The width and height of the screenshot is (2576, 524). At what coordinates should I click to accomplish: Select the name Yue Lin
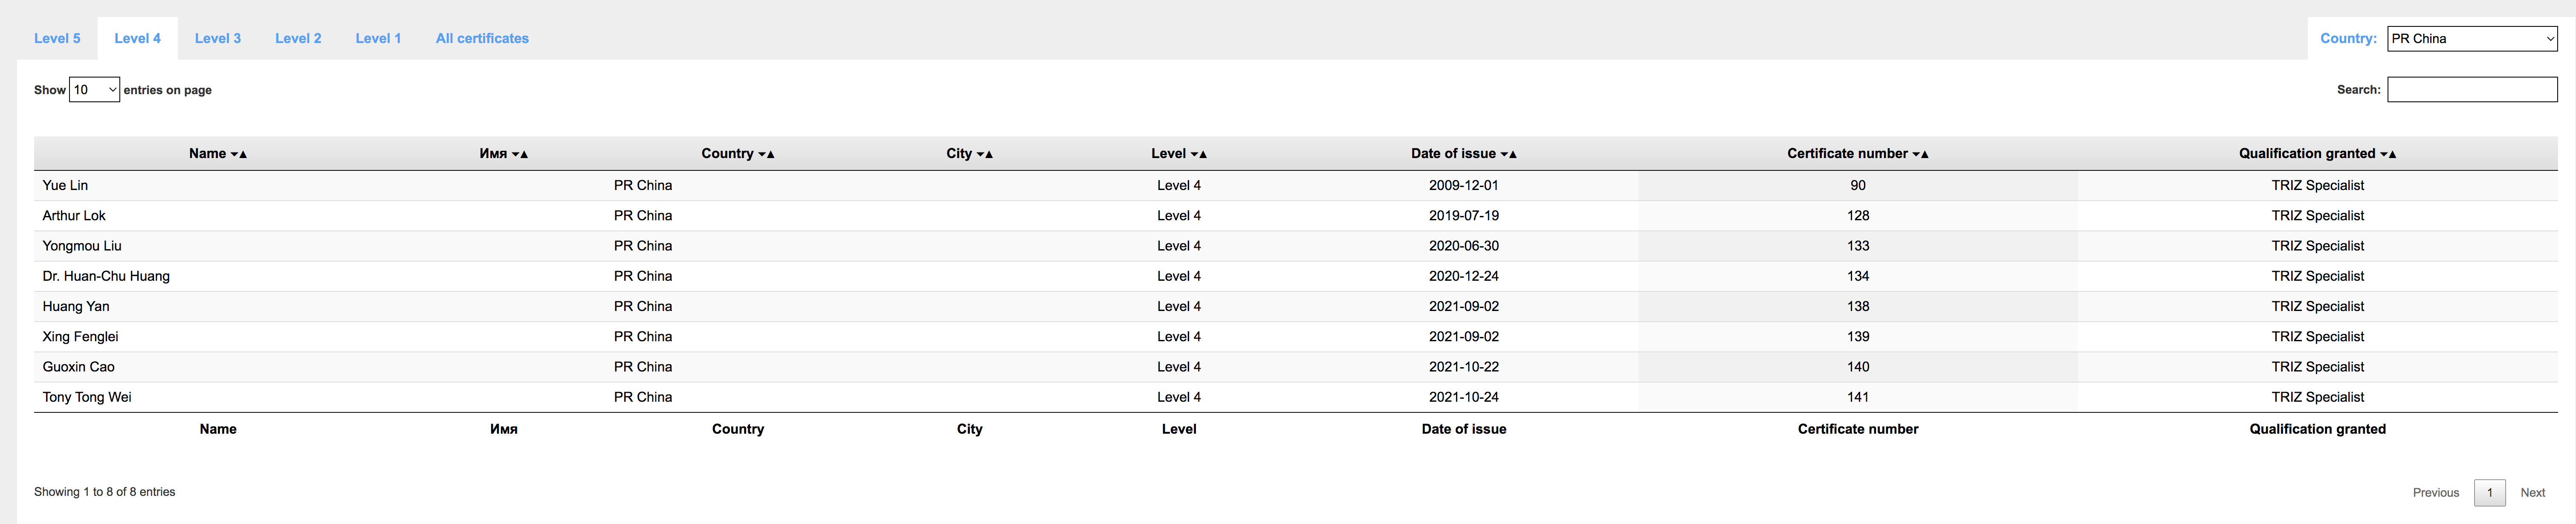pos(65,186)
